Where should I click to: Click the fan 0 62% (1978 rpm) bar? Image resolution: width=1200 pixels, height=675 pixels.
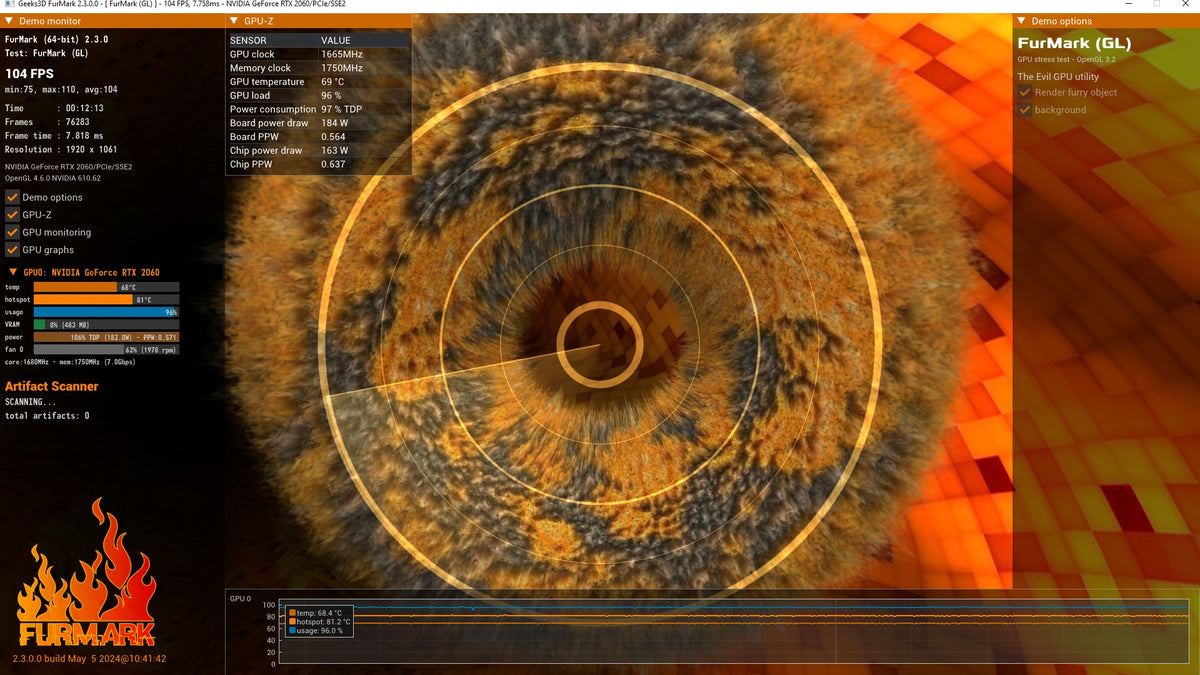coord(106,350)
